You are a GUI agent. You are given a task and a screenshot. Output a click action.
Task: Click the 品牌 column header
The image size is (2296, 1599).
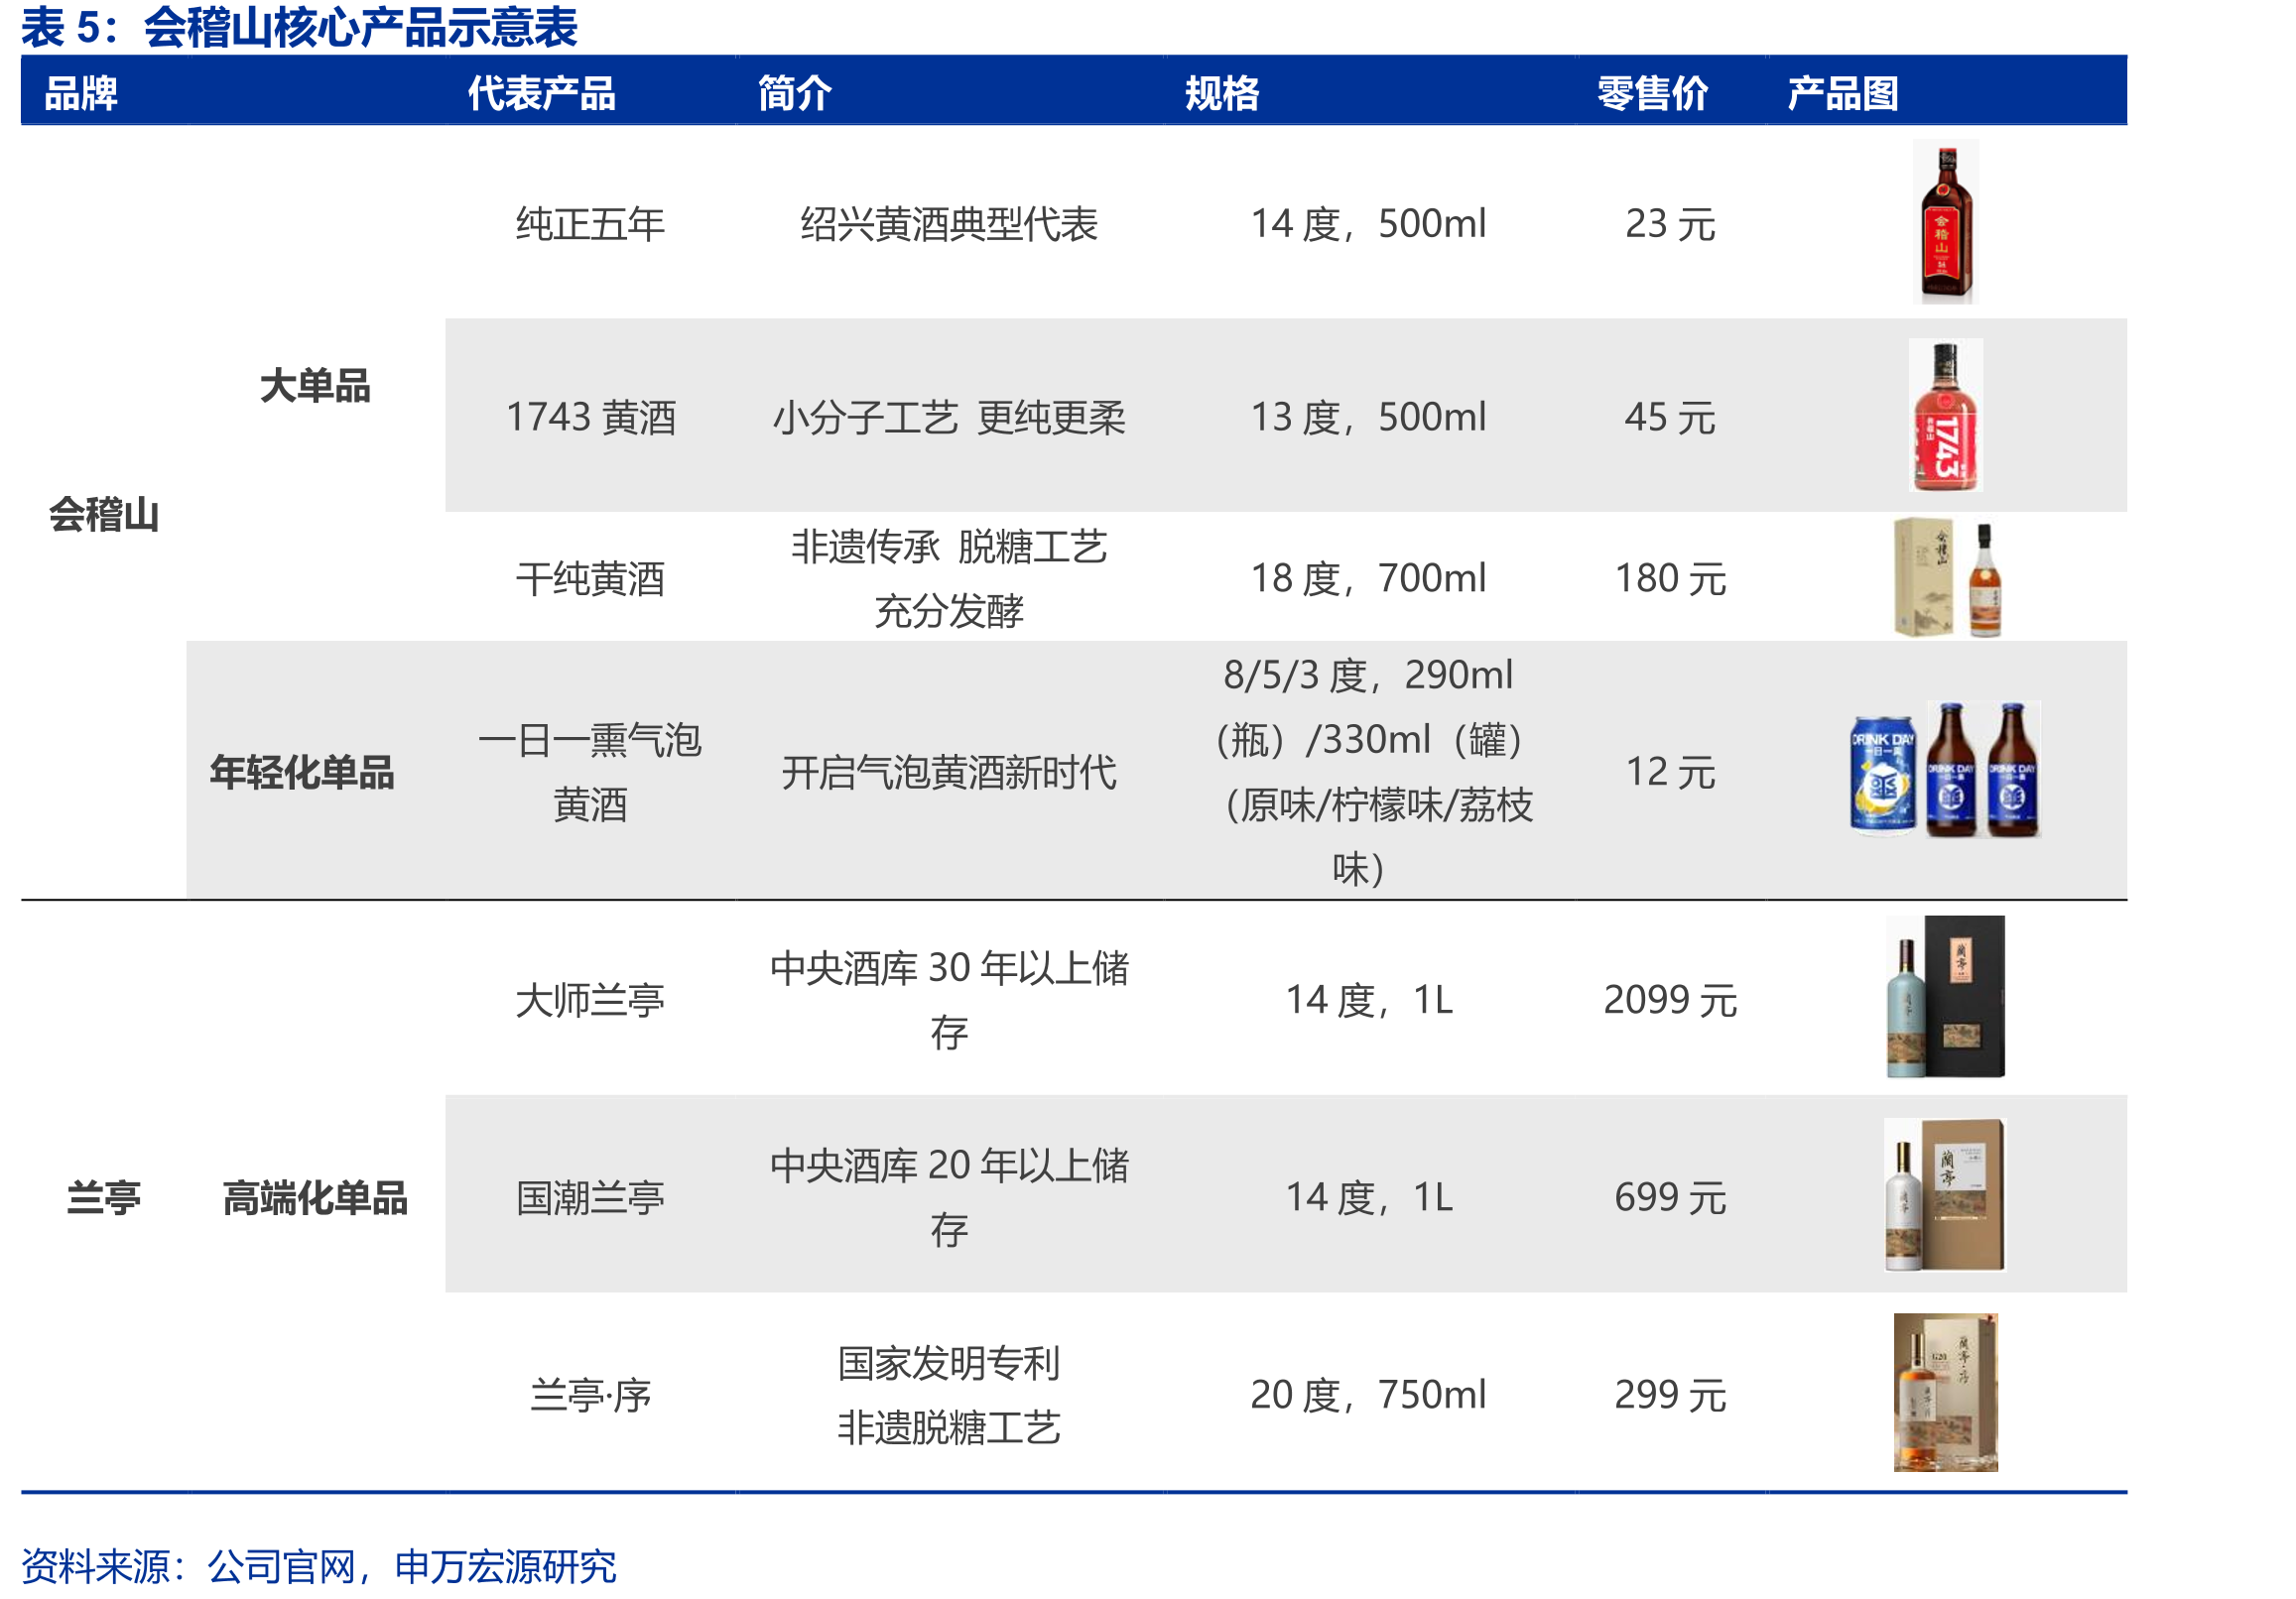pos(81,93)
